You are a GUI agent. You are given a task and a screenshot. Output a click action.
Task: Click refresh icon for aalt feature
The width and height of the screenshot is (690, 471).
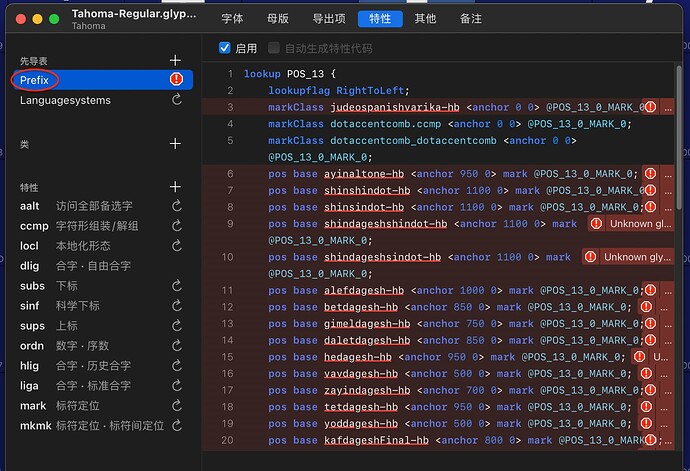(x=176, y=206)
